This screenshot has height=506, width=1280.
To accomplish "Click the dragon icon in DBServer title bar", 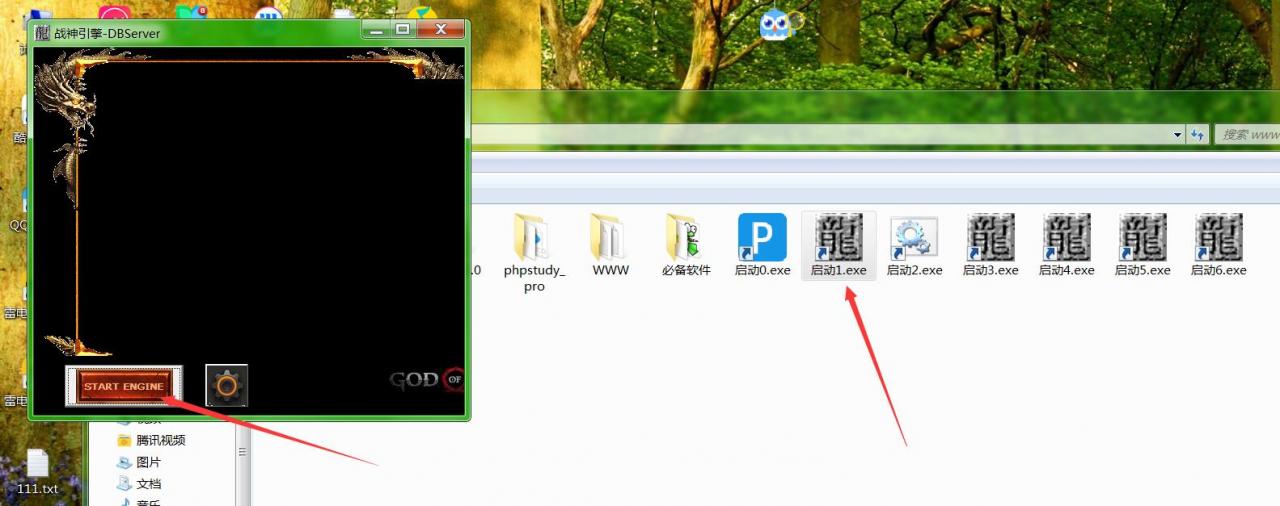I will (42, 32).
